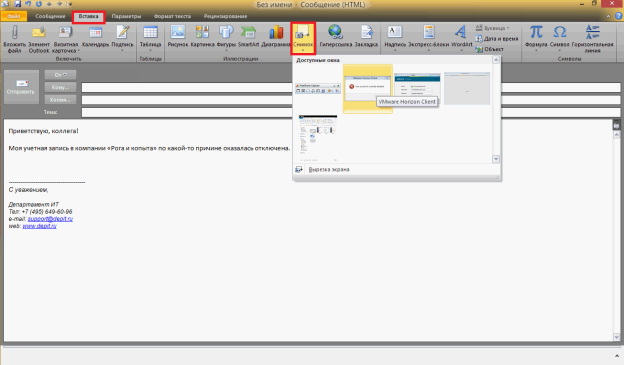This screenshot has height=365, width=624.
Task: Click the Outlook icon in title bar
Action: tap(5, 4)
